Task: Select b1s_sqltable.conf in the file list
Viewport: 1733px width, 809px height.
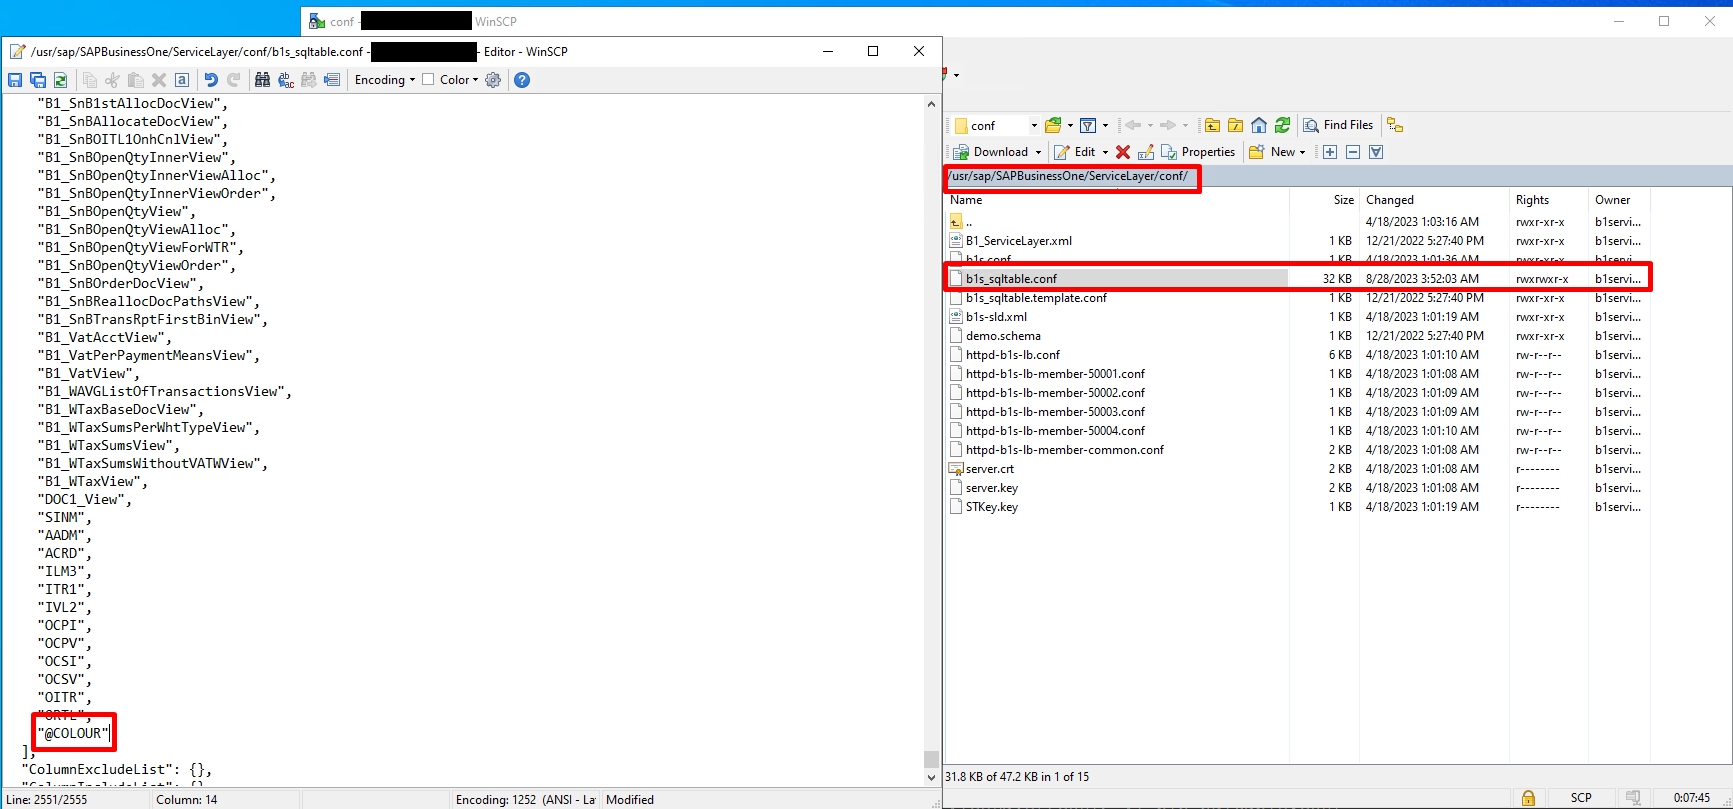Action: (x=1011, y=279)
